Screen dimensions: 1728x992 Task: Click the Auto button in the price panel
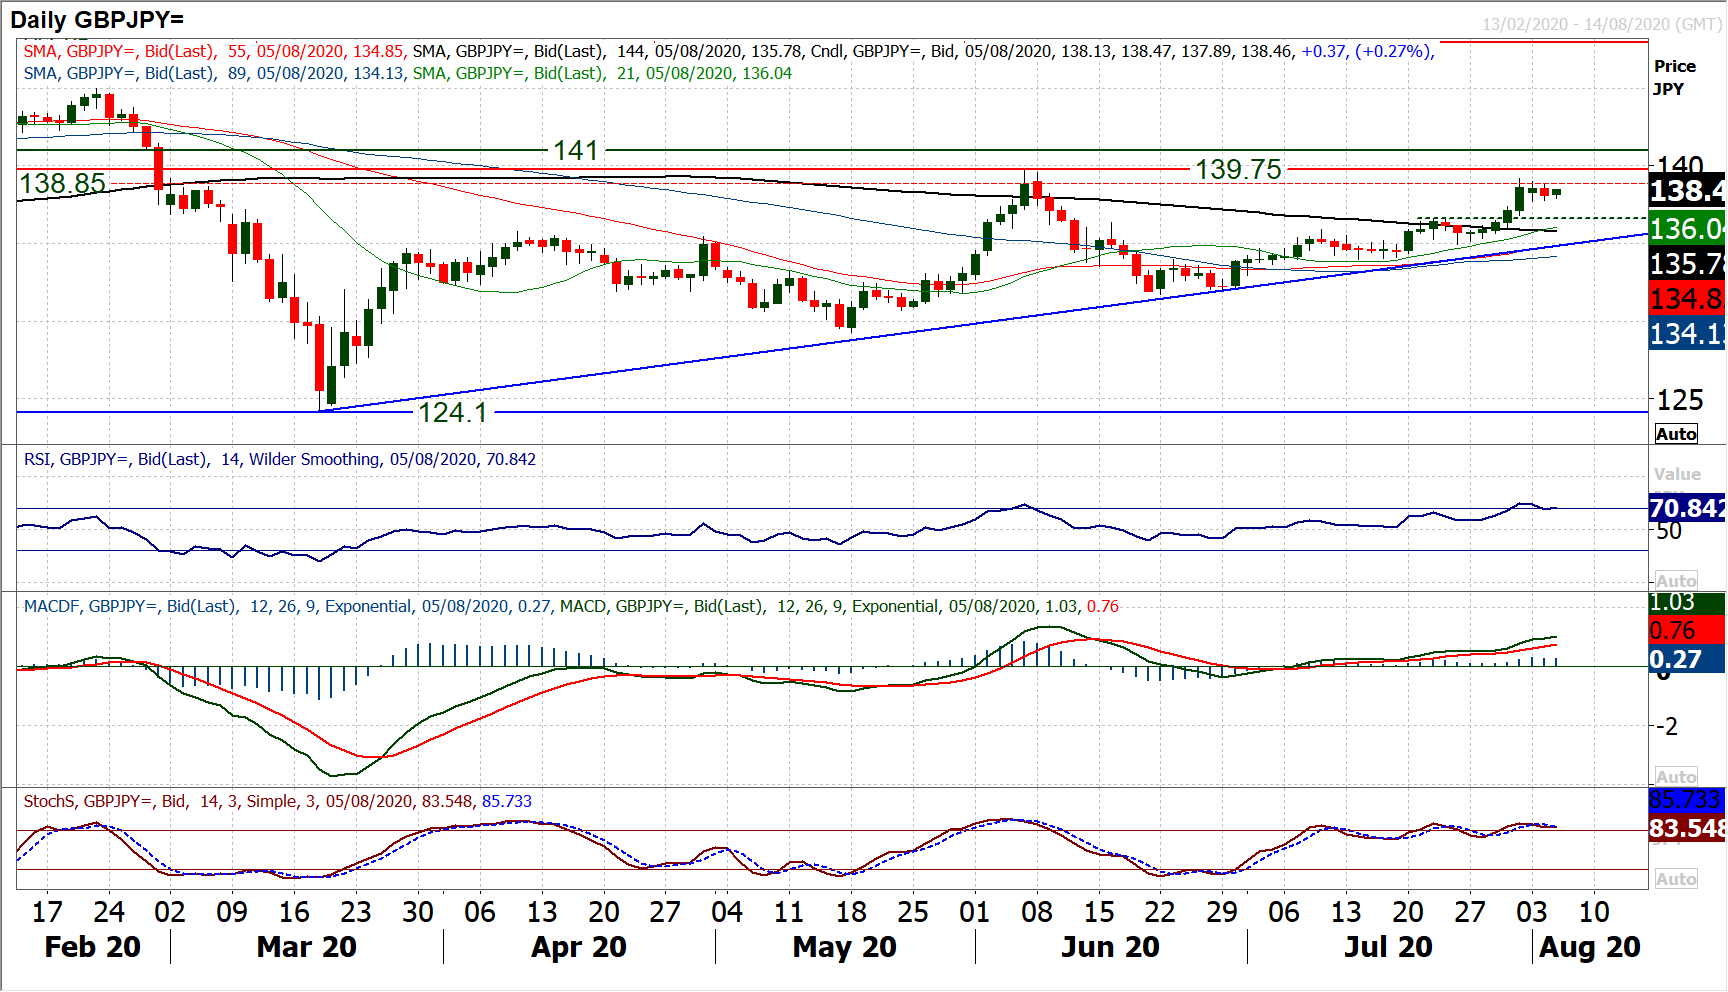coord(1676,434)
